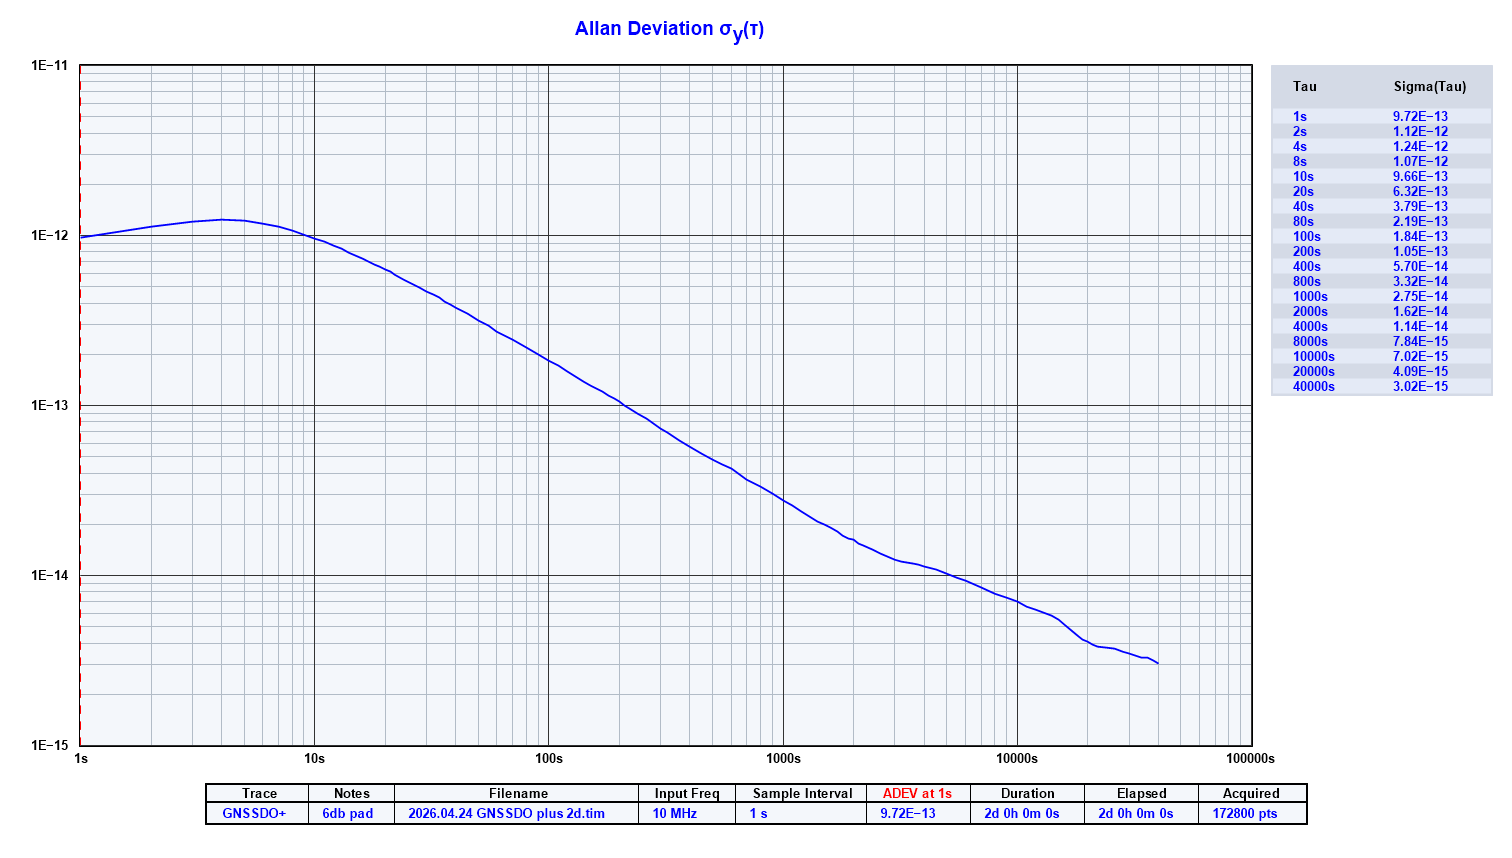Select the Sigma(Tau) column header
The height and width of the screenshot is (858, 1512).
(x=1429, y=86)
